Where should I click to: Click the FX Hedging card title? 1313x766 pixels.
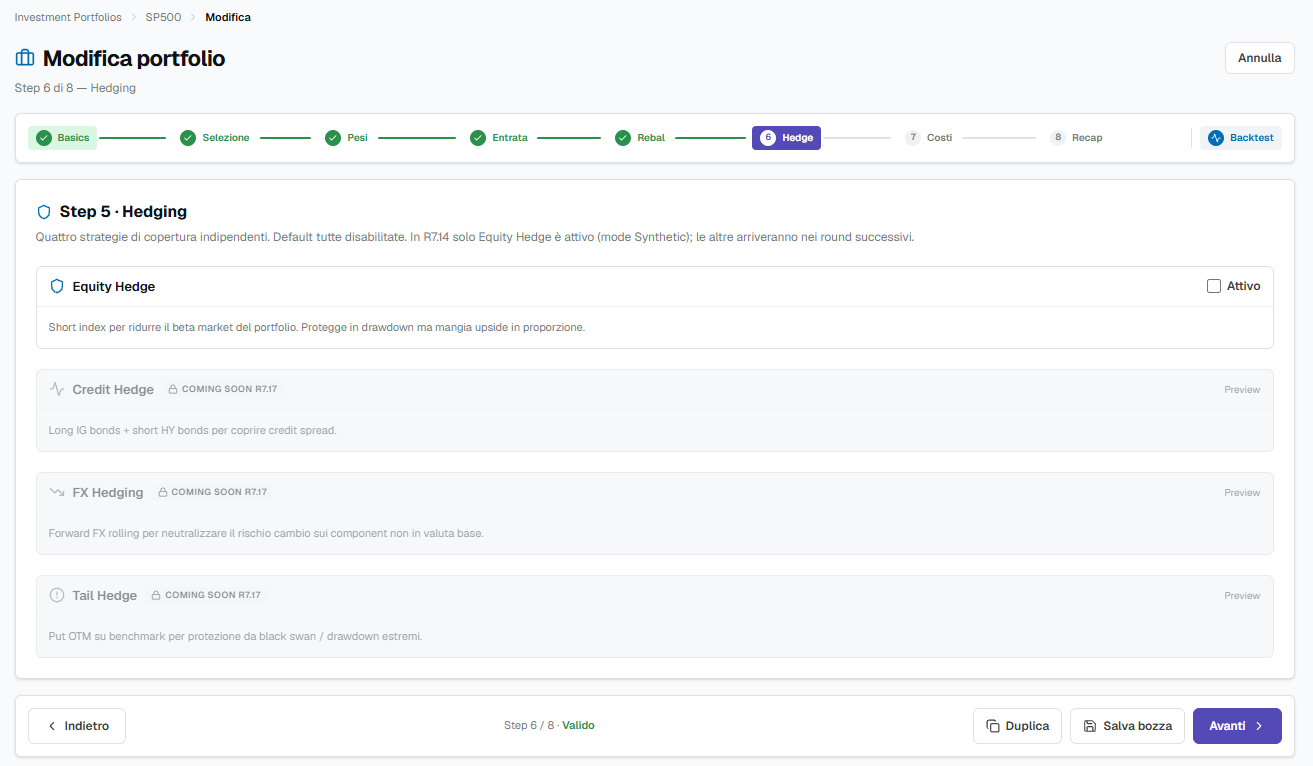click(108, 492)
